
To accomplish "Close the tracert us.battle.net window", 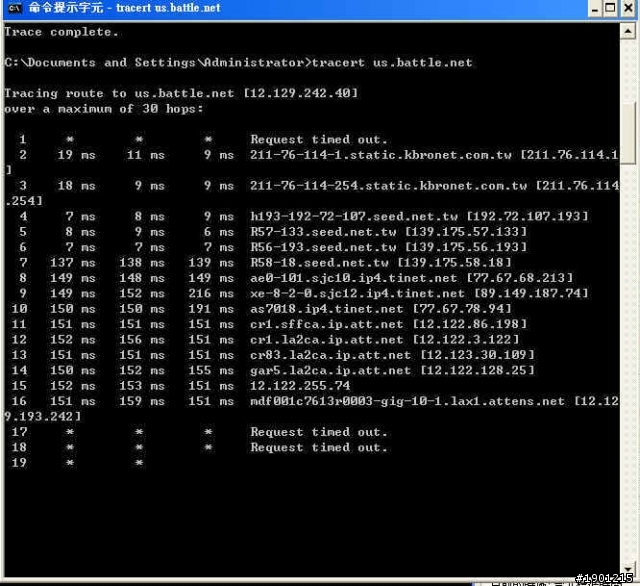I will point(627,9).
